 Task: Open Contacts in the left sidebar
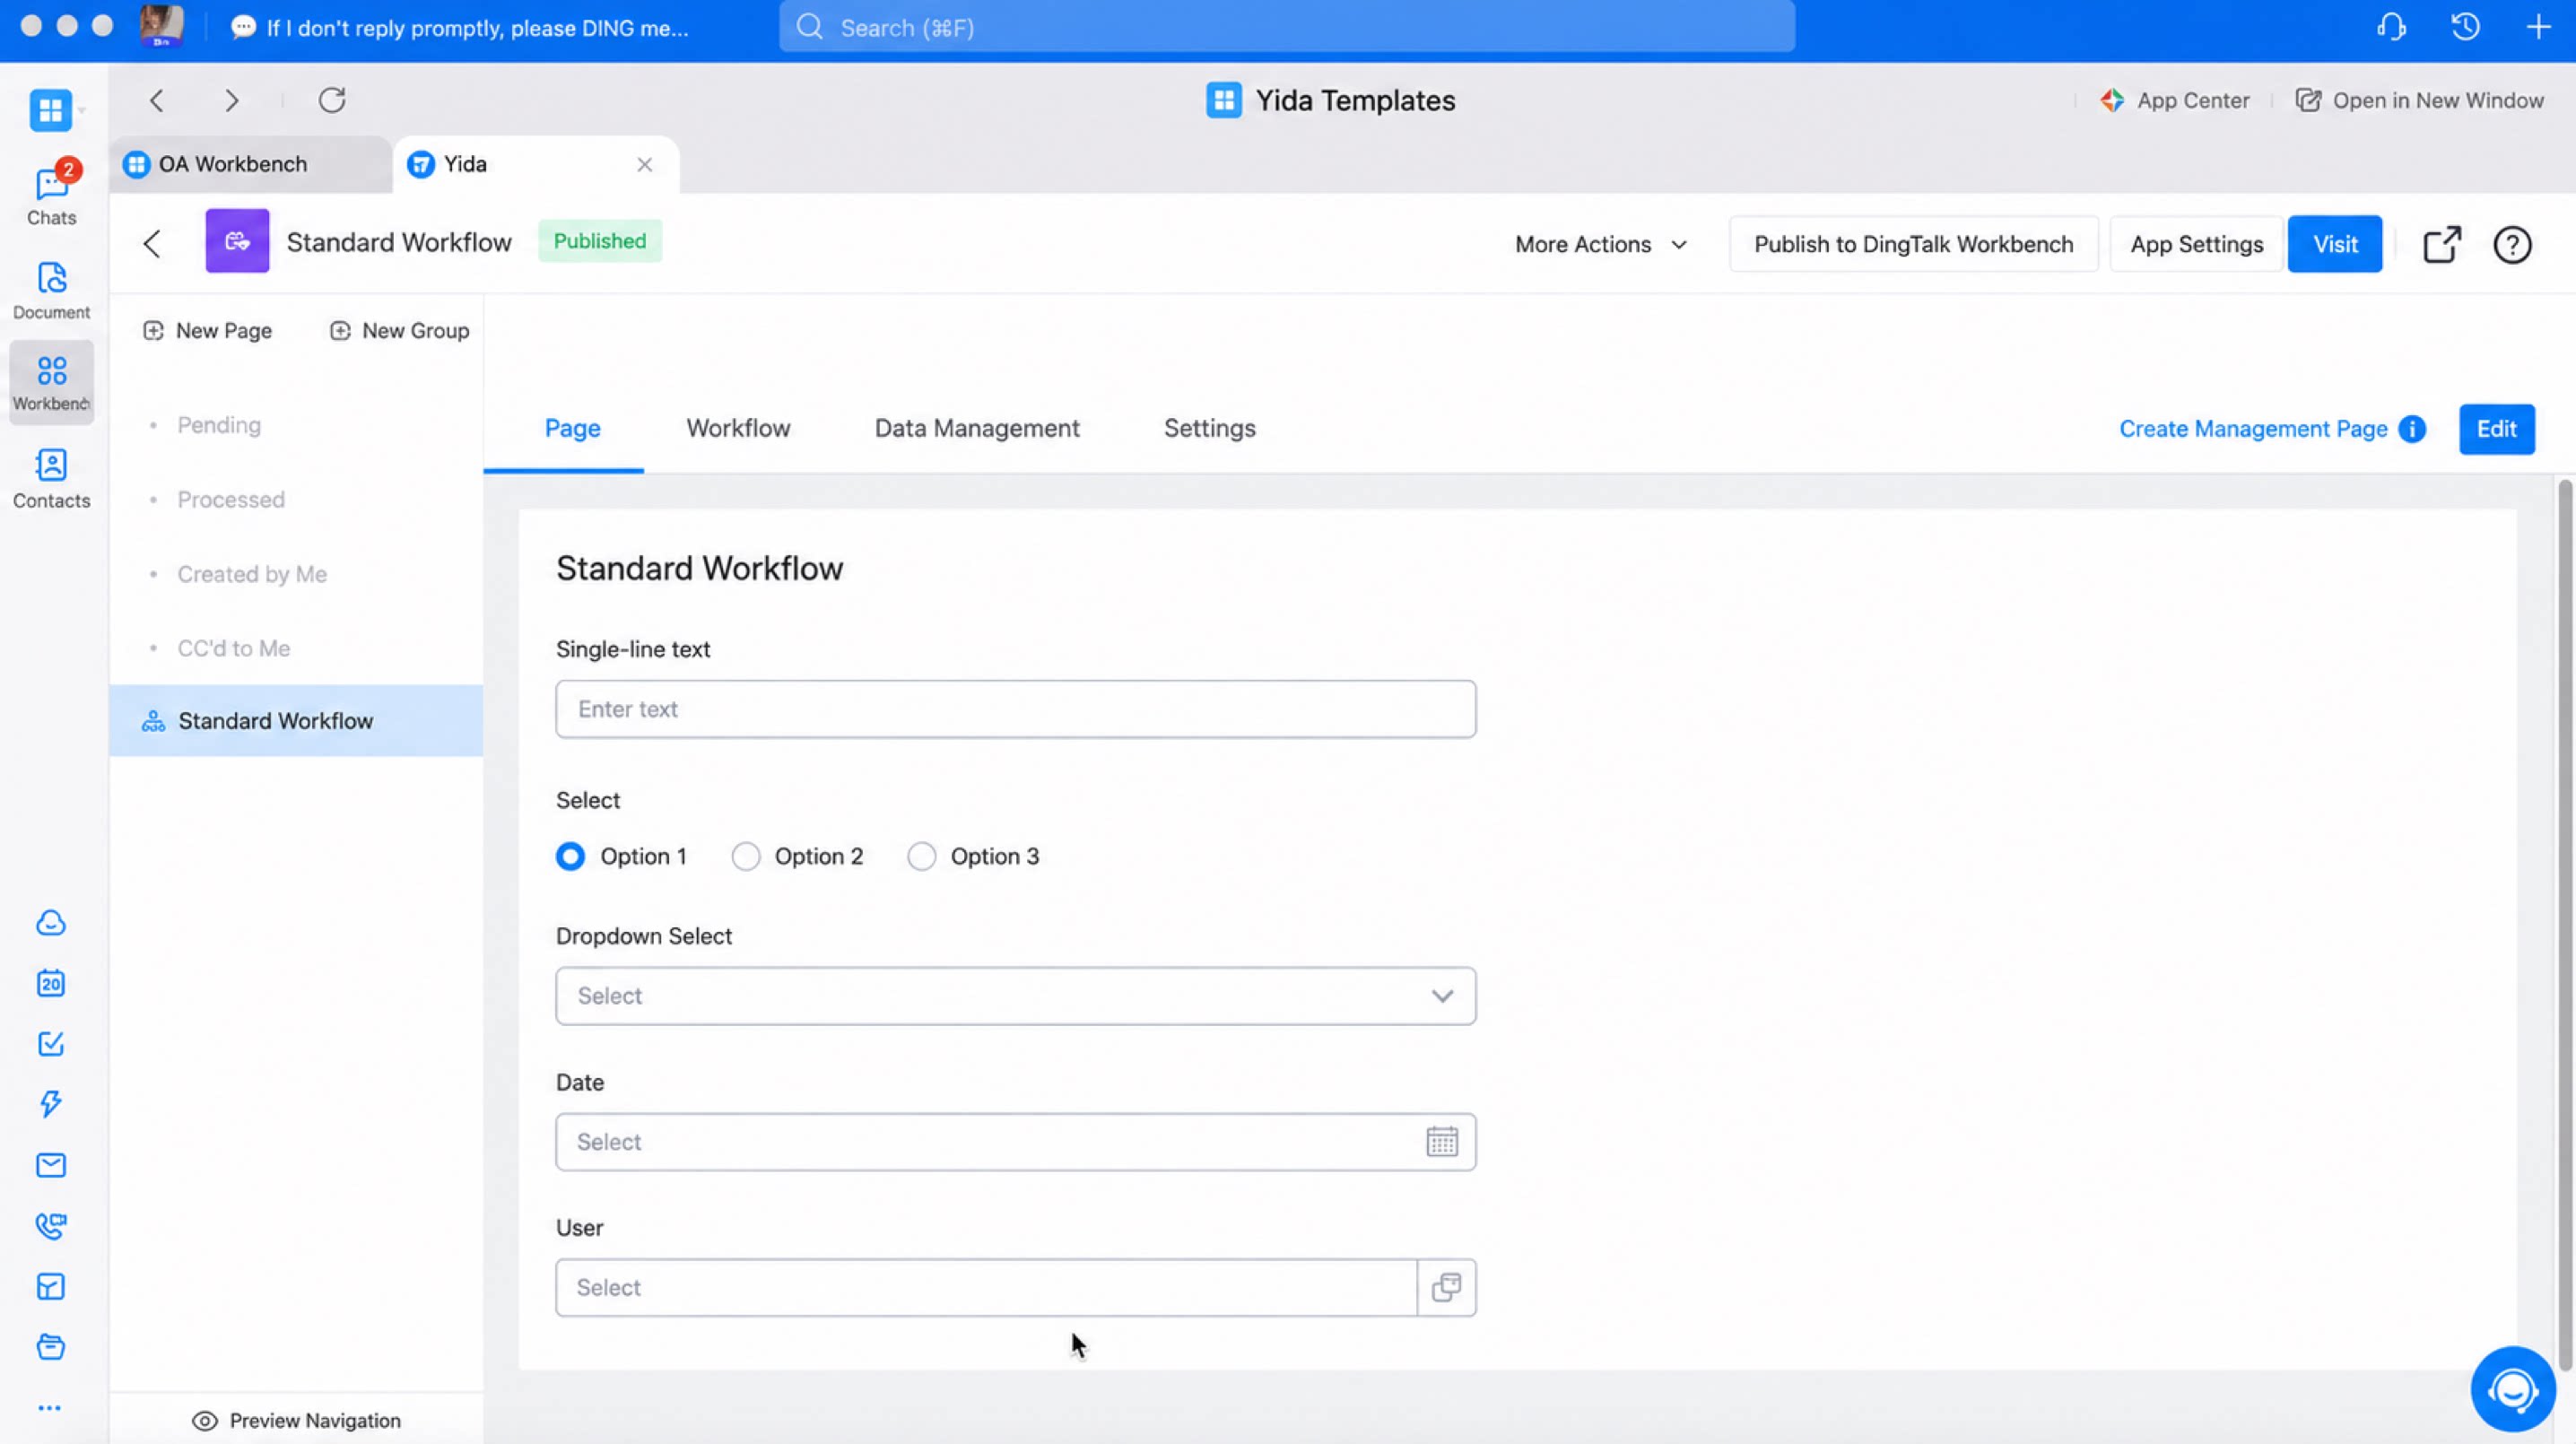coord(51,478)
